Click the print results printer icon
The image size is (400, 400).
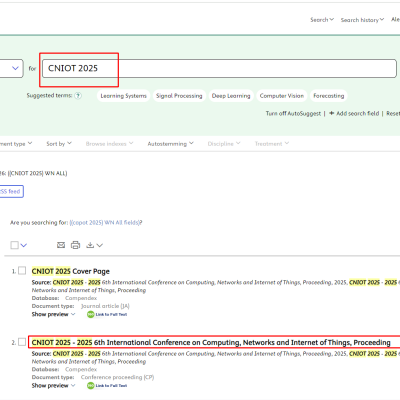tap(75, 245)
